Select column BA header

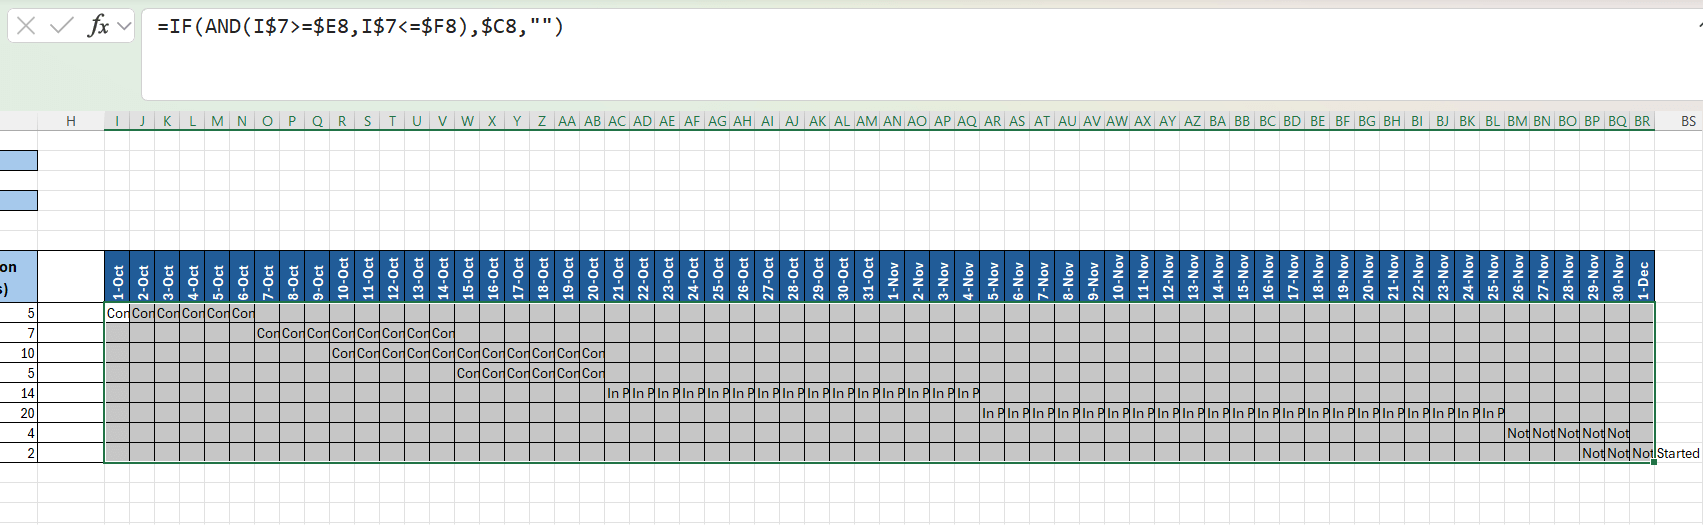(x=1217, y=121)
